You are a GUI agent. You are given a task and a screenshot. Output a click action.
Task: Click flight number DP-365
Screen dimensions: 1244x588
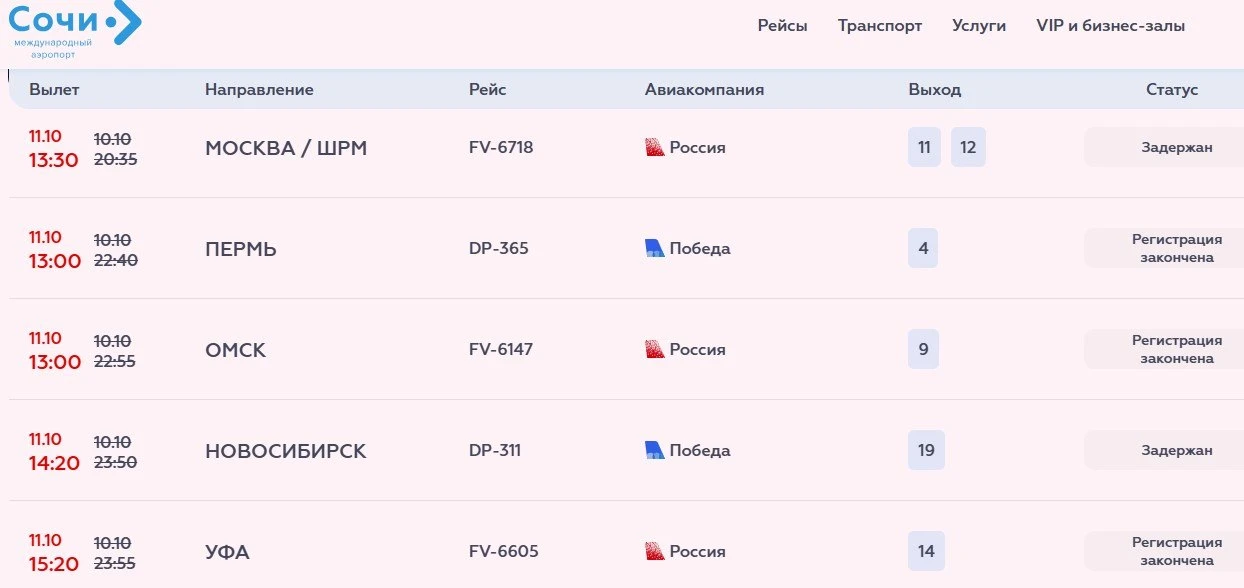pyautogui.click(x=498, y=249)
